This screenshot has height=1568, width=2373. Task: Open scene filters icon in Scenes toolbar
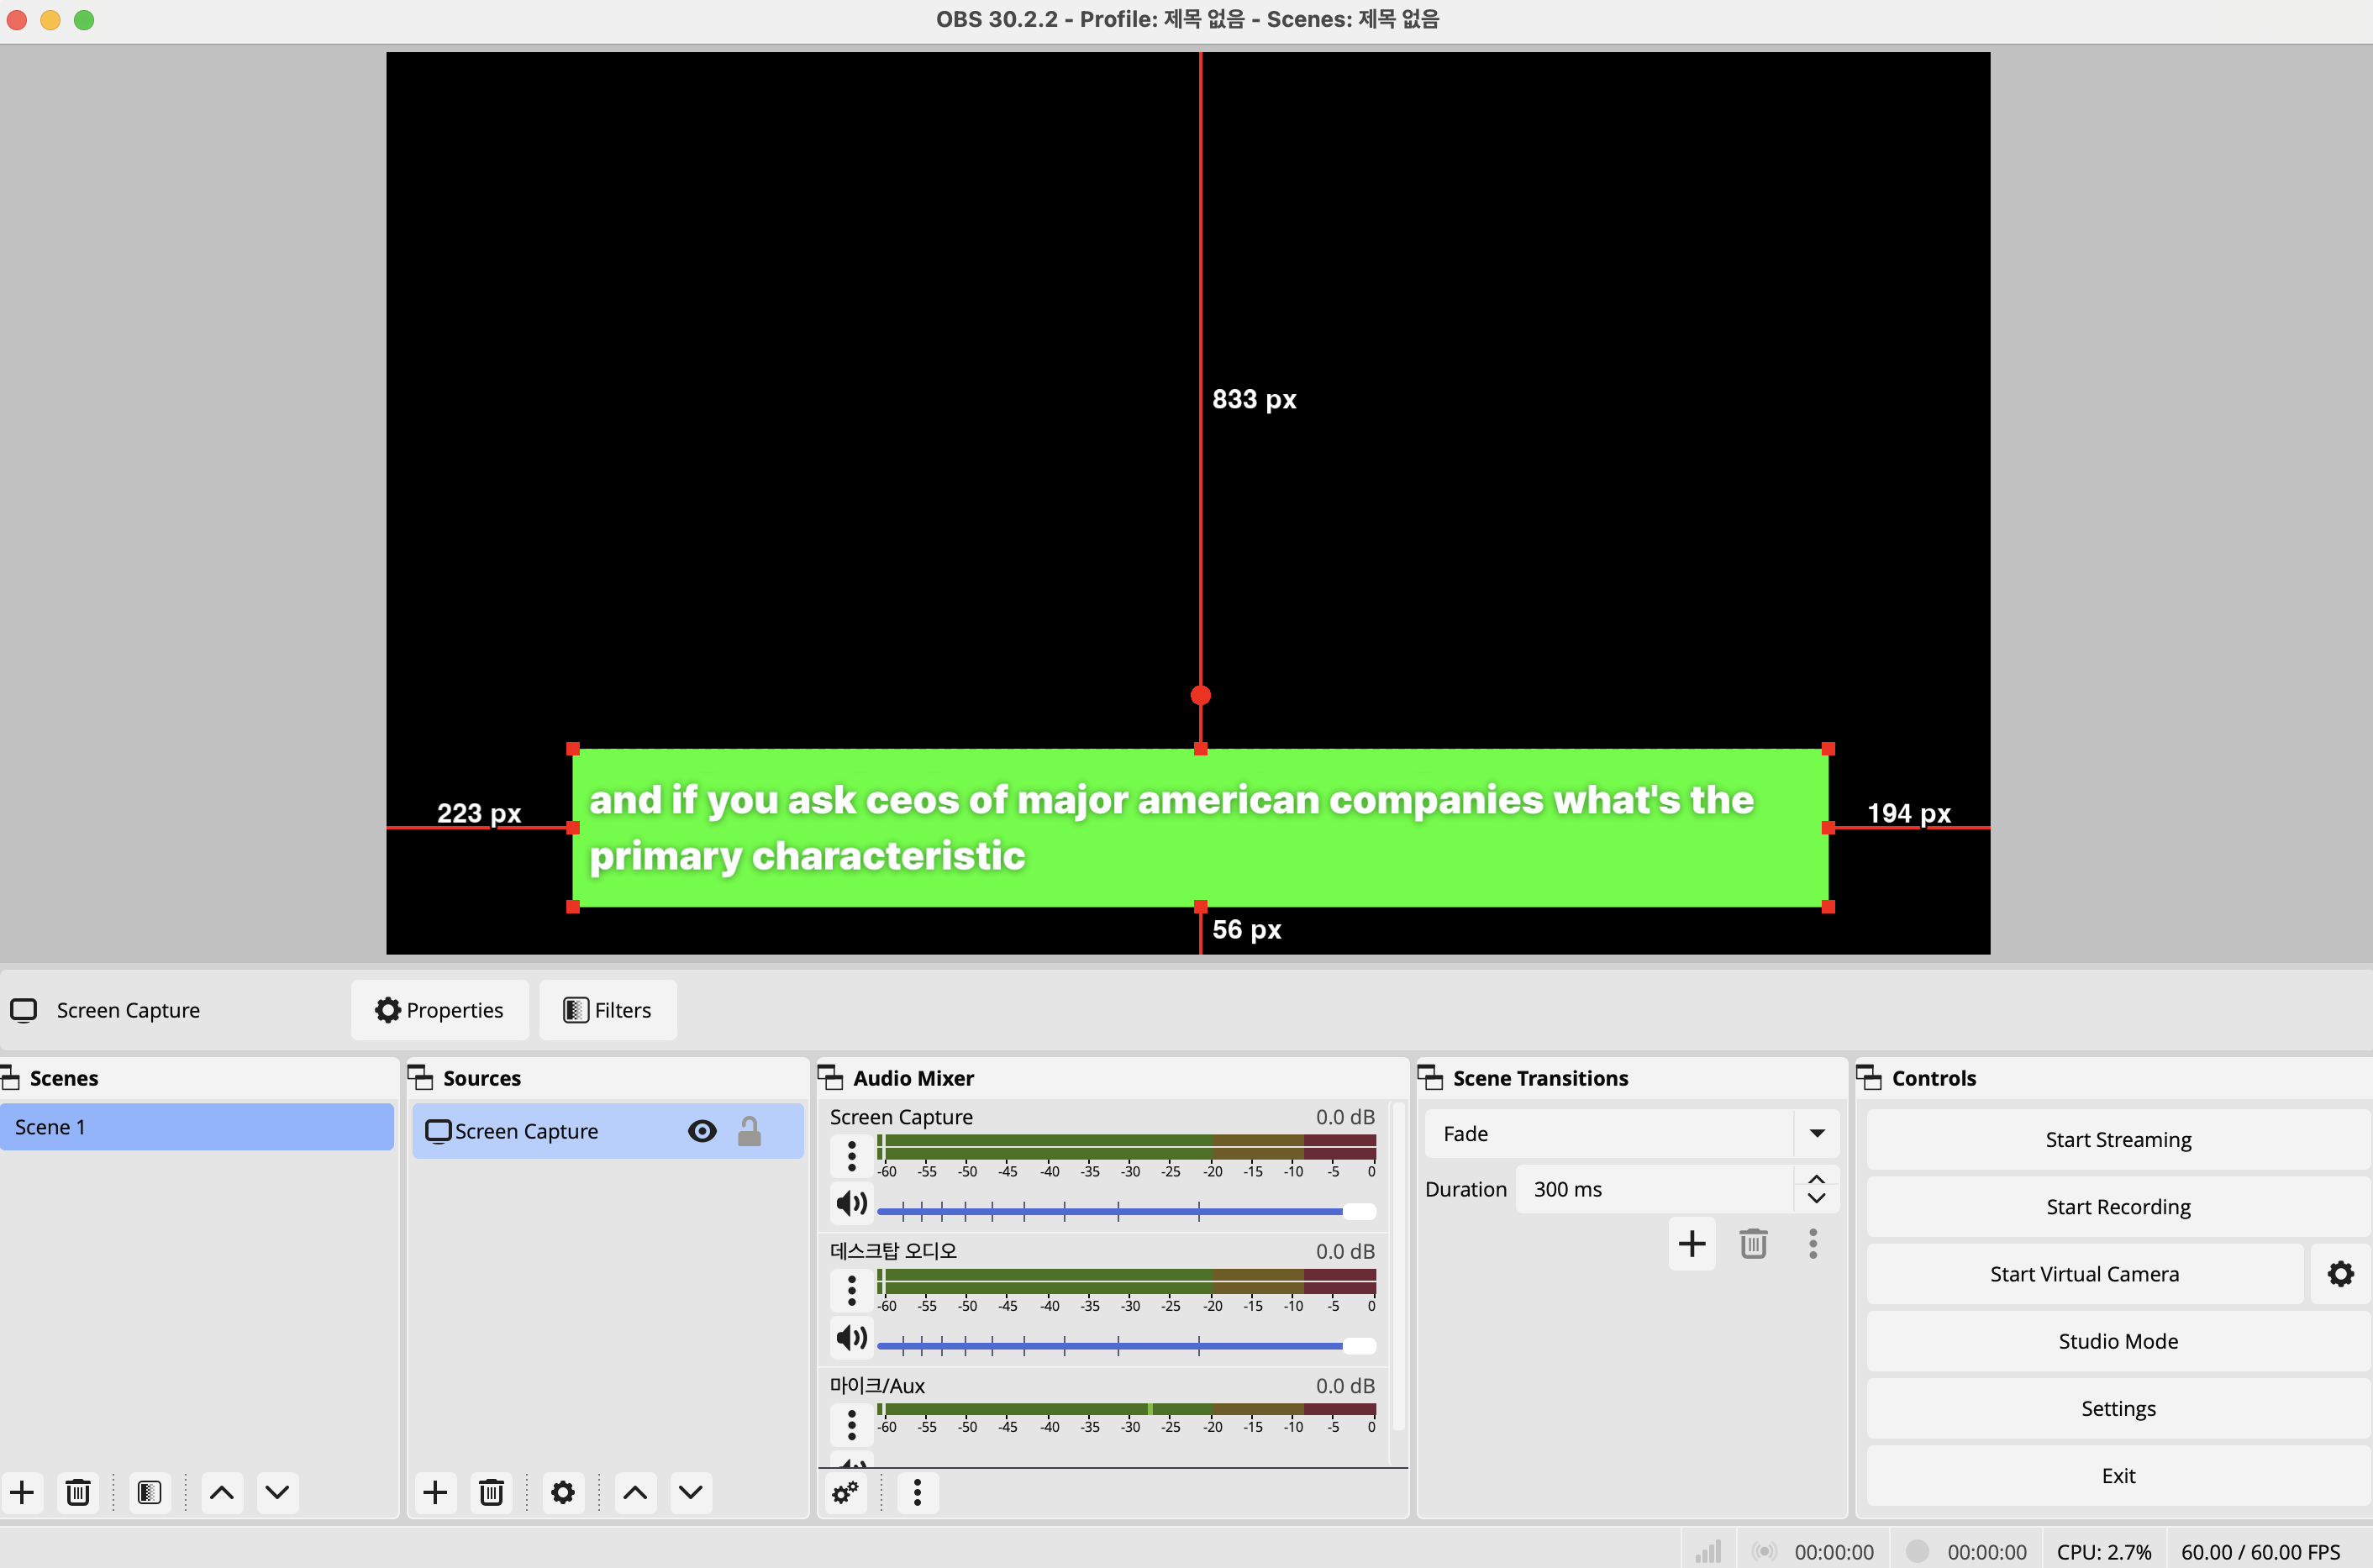(x=149, y=1493)
